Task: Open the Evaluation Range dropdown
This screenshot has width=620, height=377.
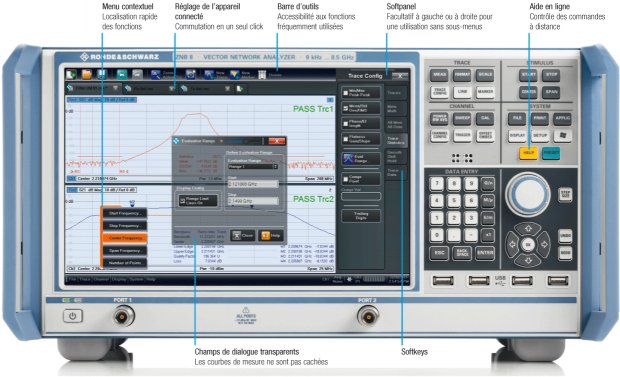Action: pos(253,167)
